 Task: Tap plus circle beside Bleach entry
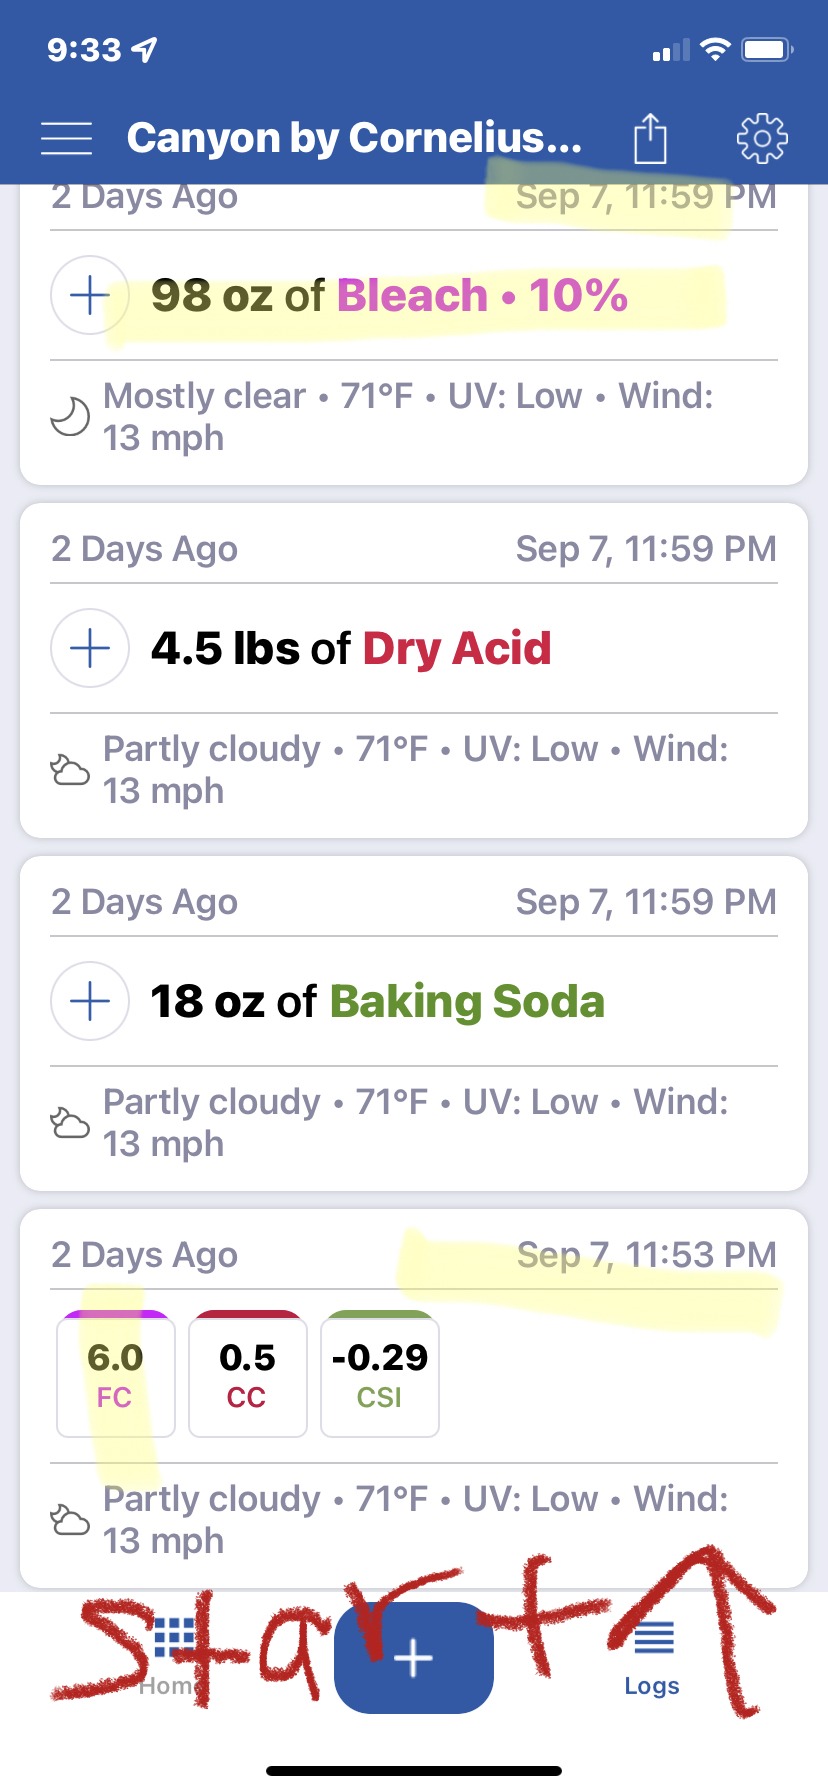coord(90,296)
